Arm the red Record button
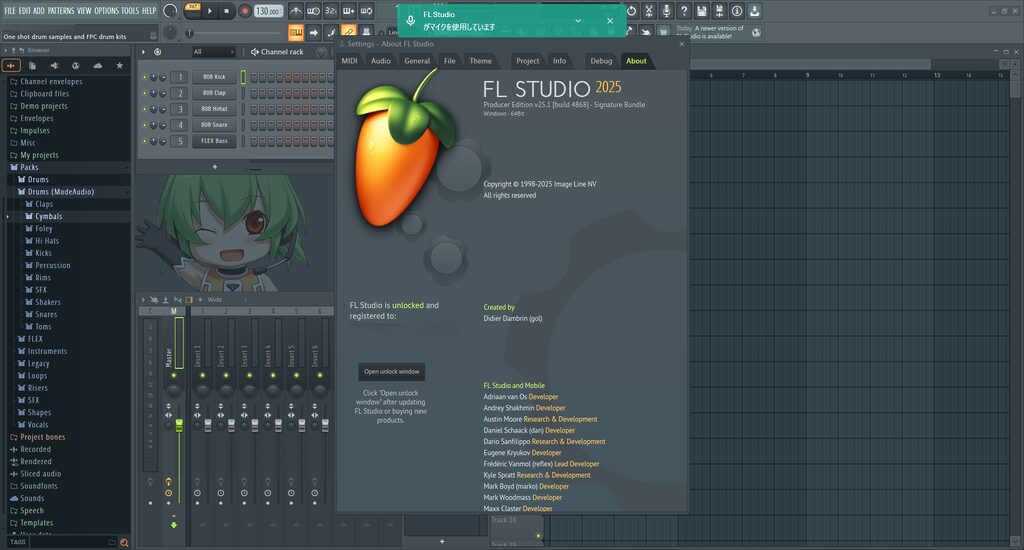 245,11
